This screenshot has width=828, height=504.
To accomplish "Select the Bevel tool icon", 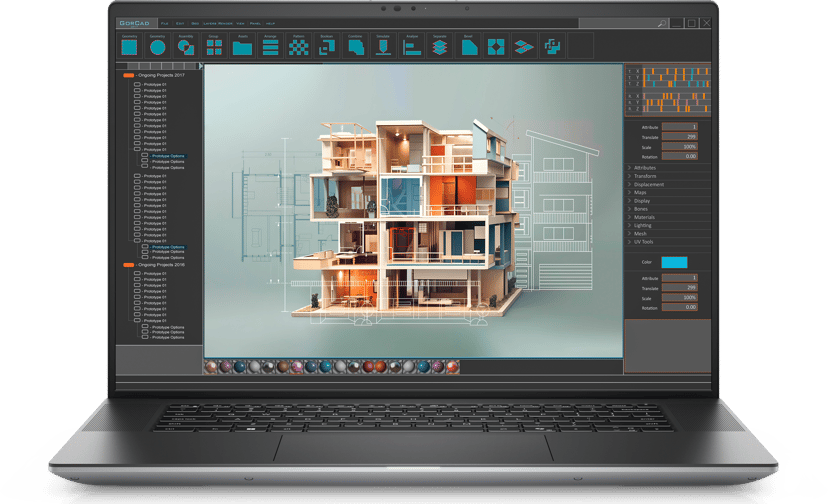I will point(469,48).
